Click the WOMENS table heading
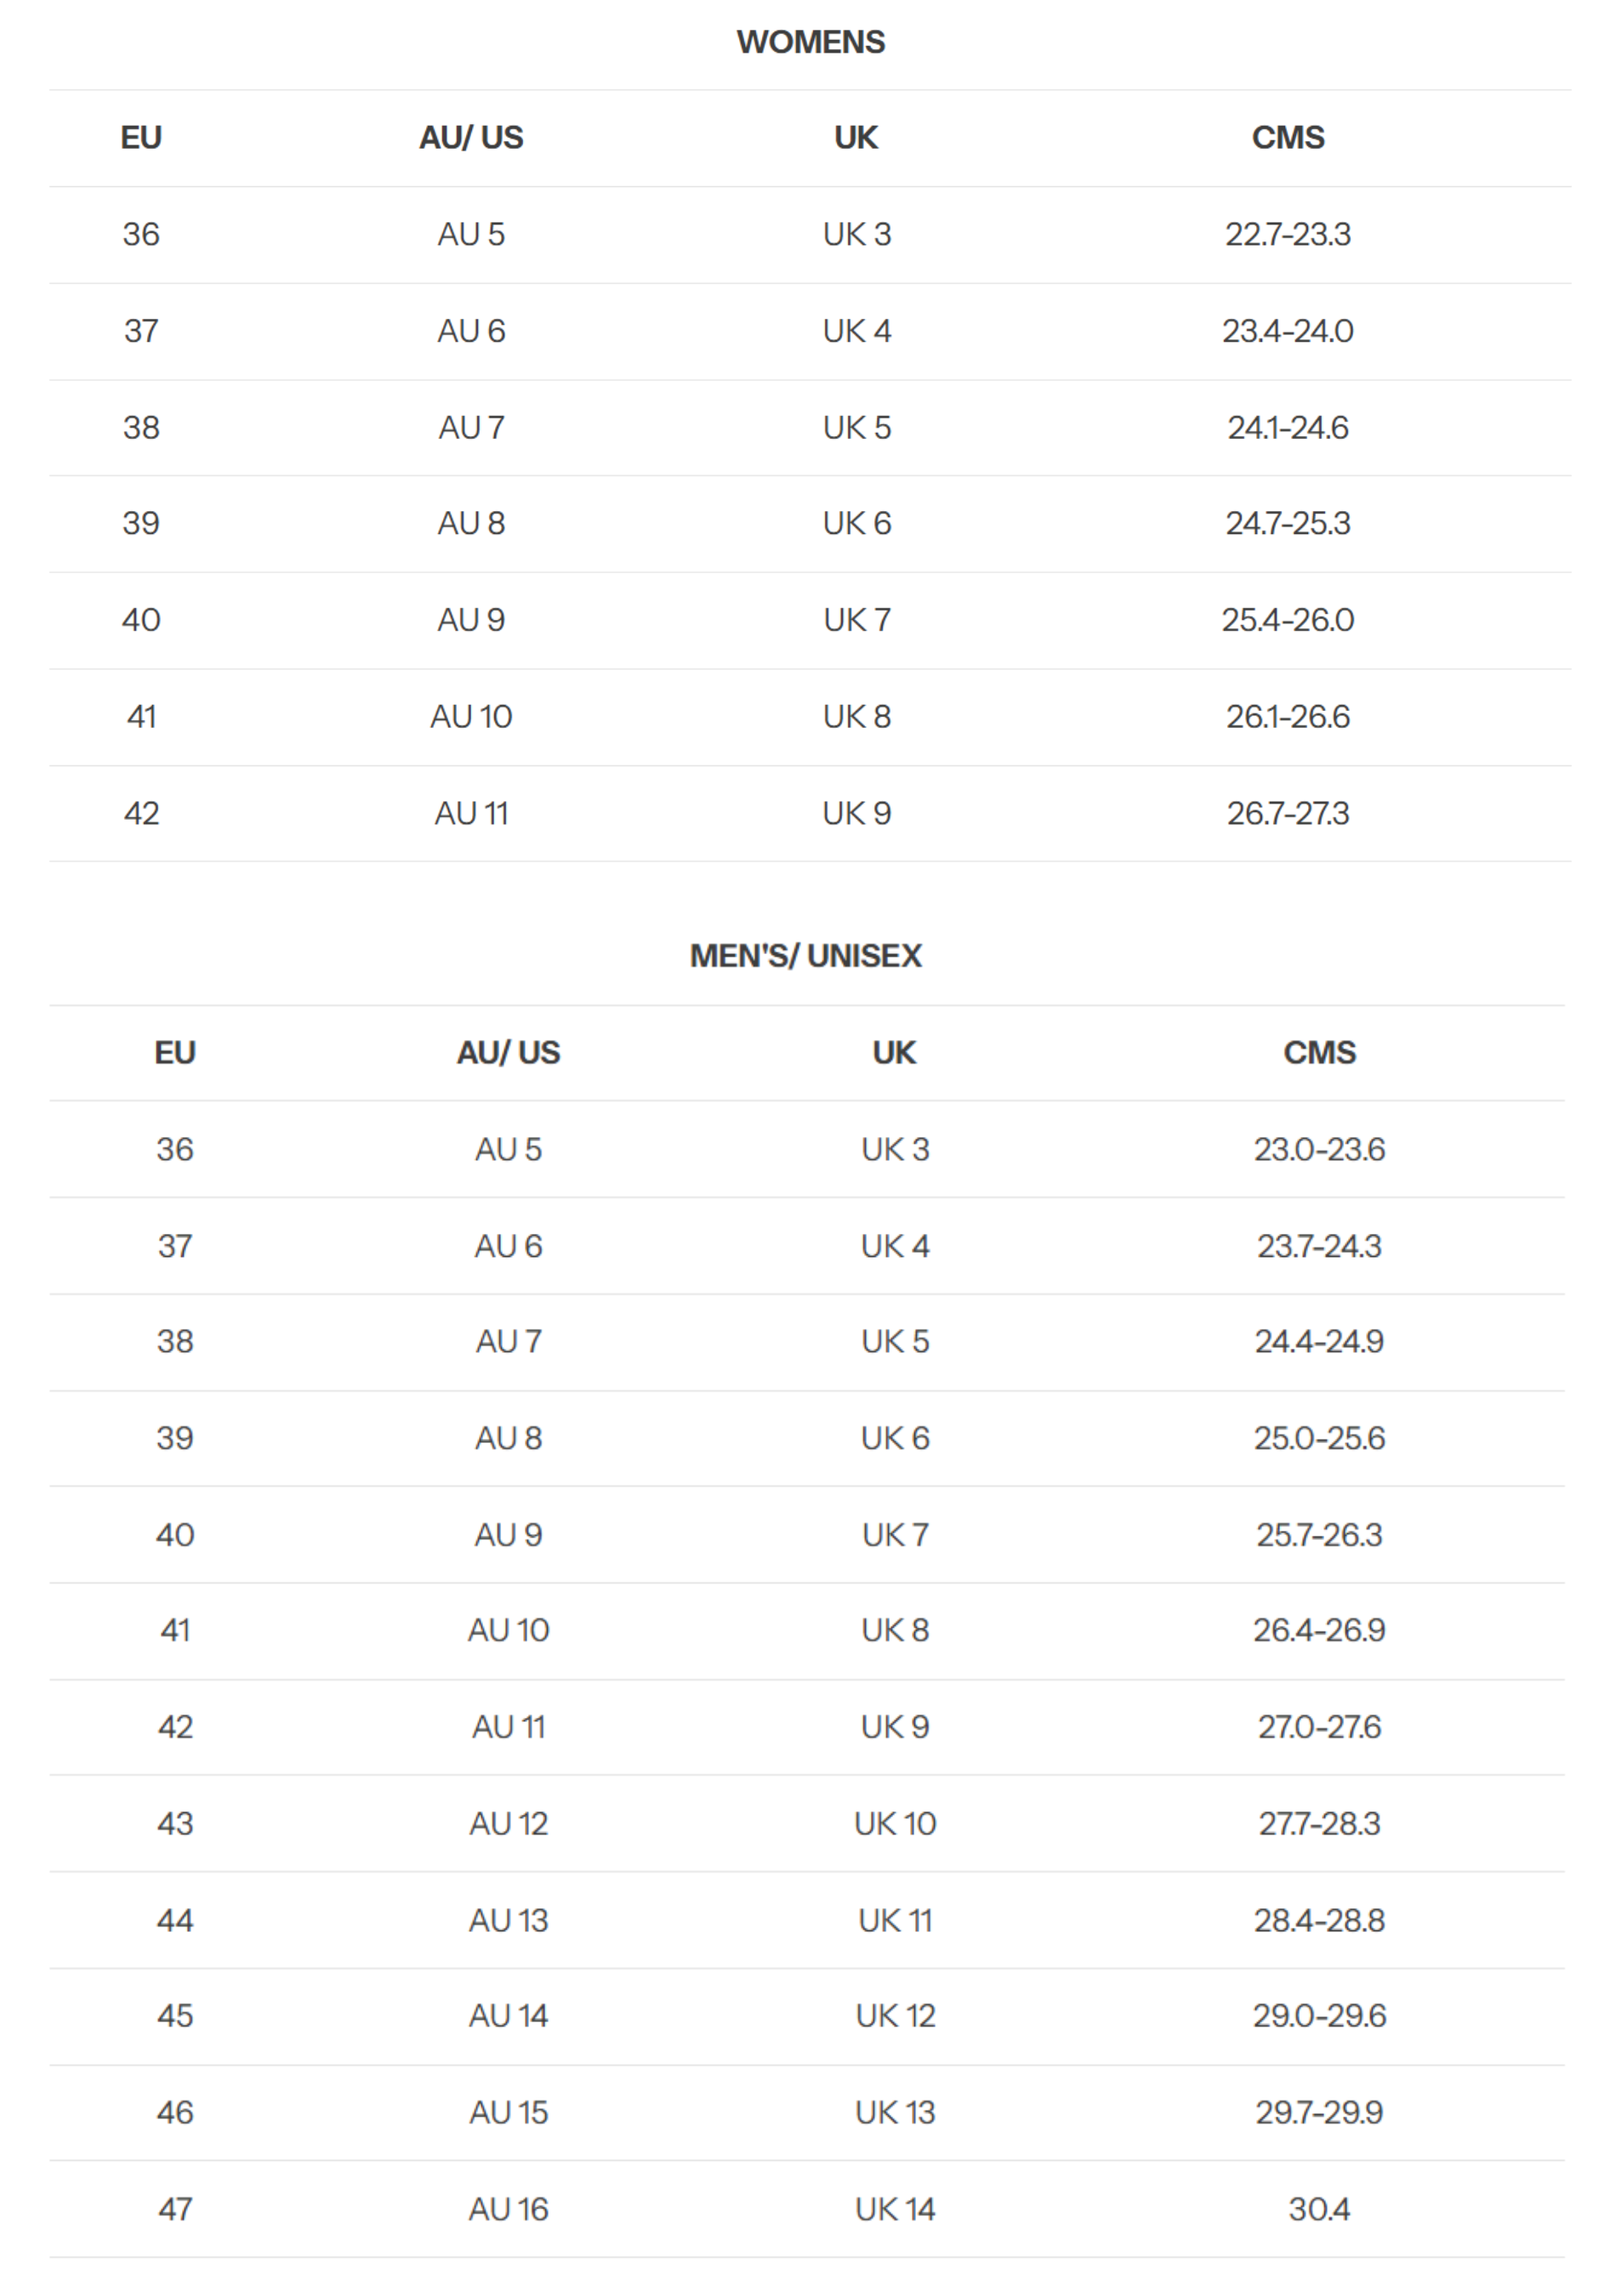1616x2296 pixels. (x=810, y=42)
